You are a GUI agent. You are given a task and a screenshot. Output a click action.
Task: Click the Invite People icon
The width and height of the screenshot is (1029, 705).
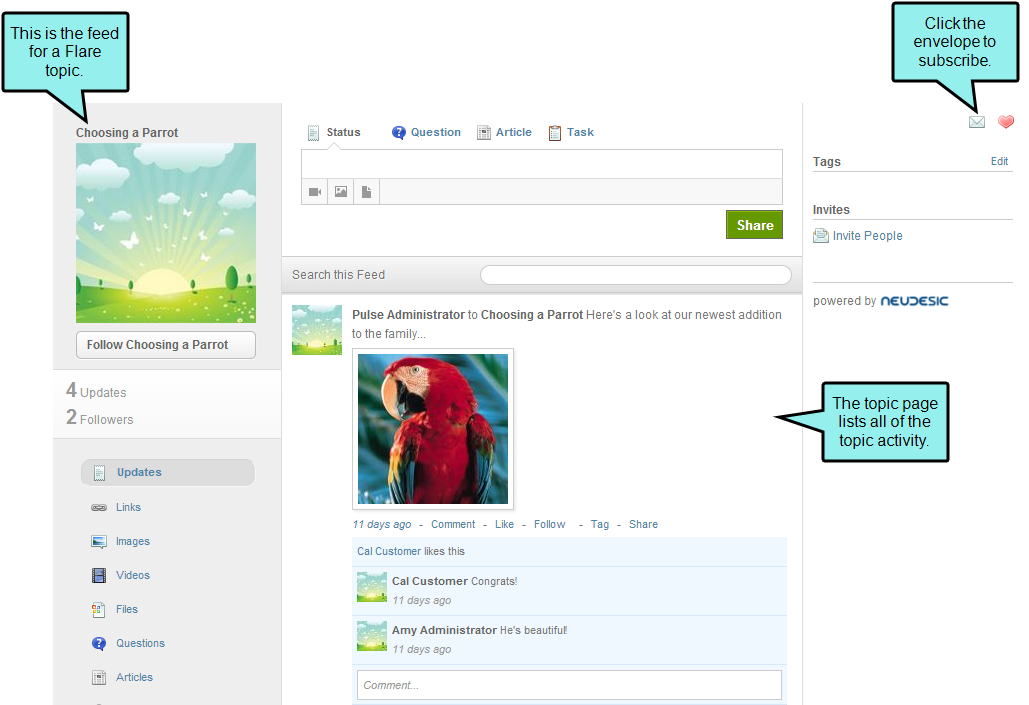820,235
